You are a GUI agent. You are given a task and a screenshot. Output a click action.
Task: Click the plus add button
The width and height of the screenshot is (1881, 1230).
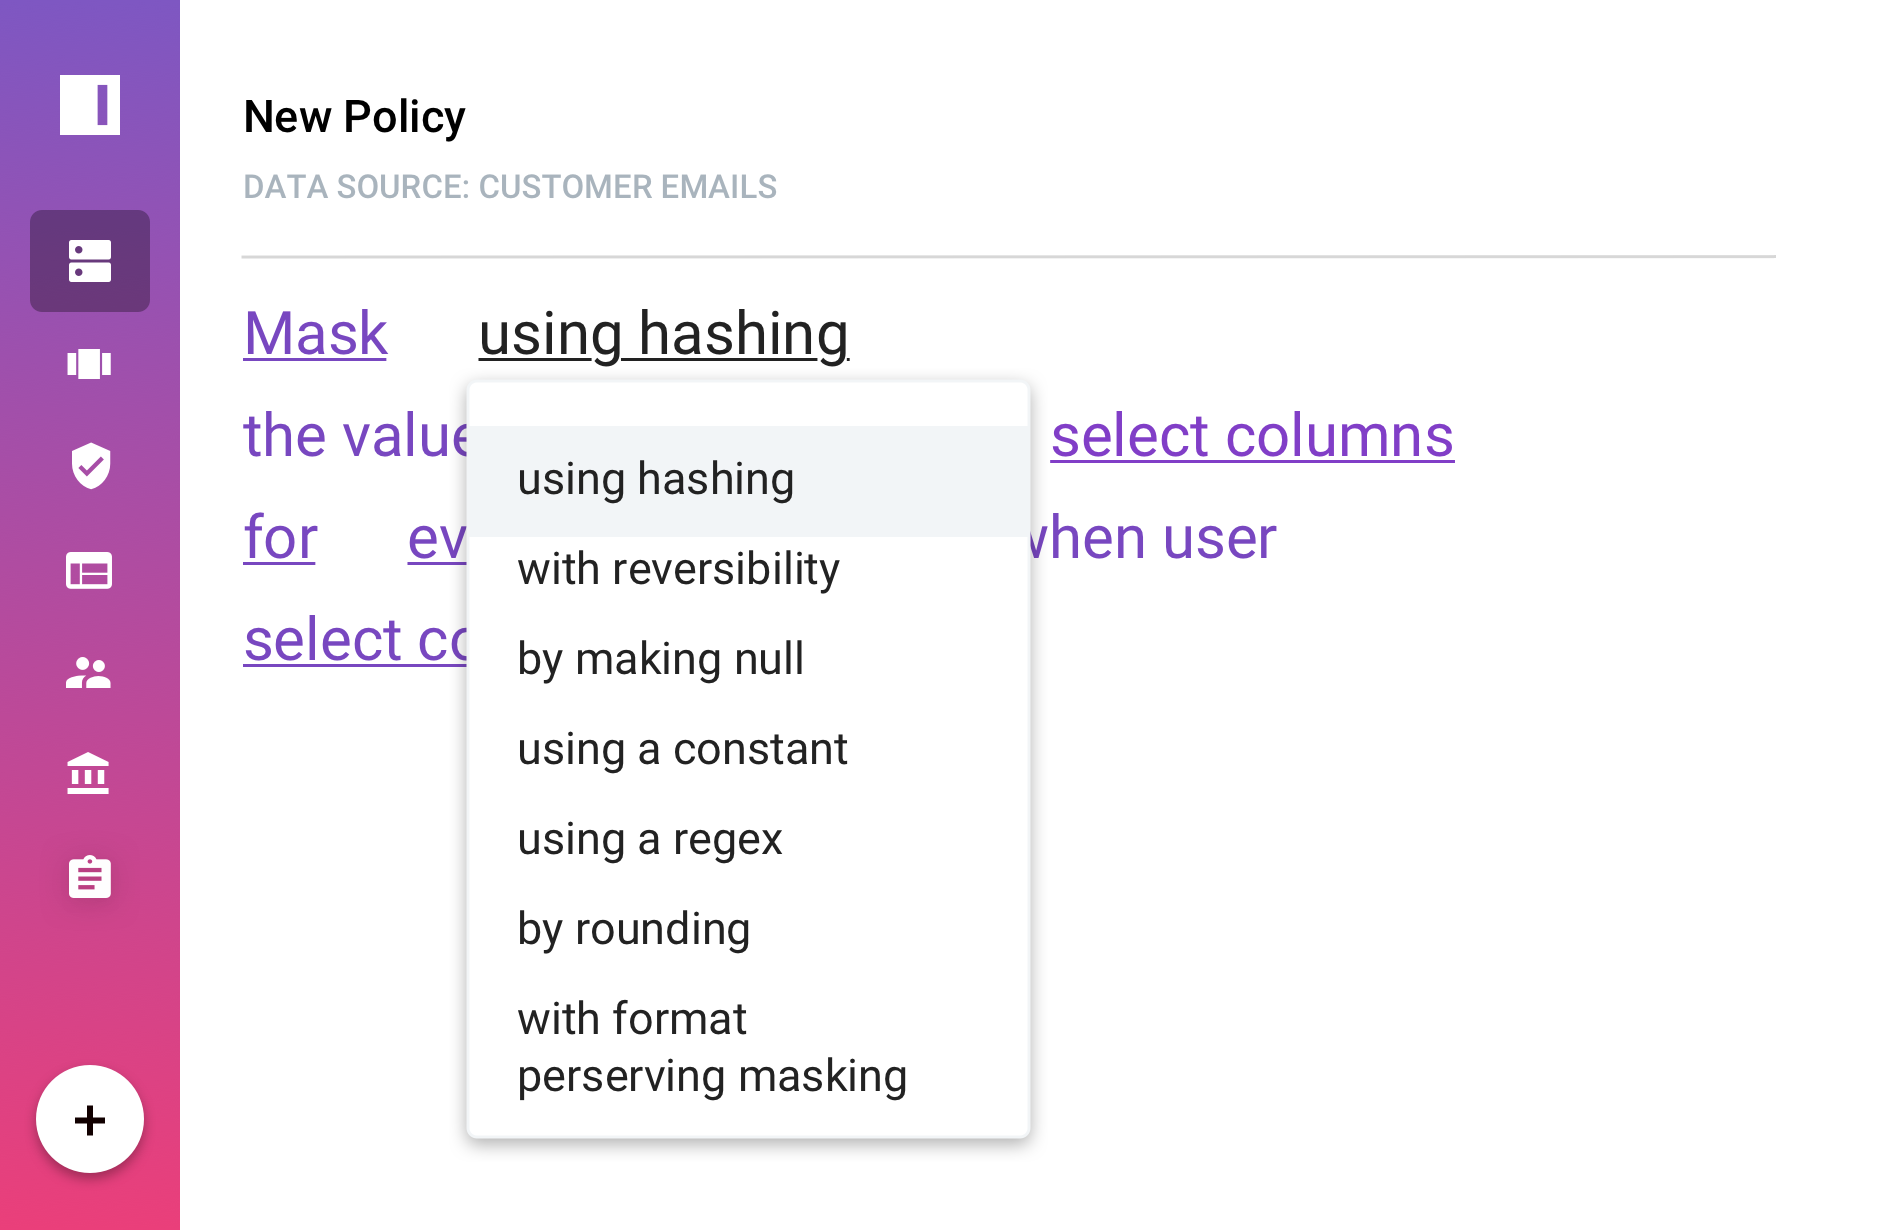90,1119
